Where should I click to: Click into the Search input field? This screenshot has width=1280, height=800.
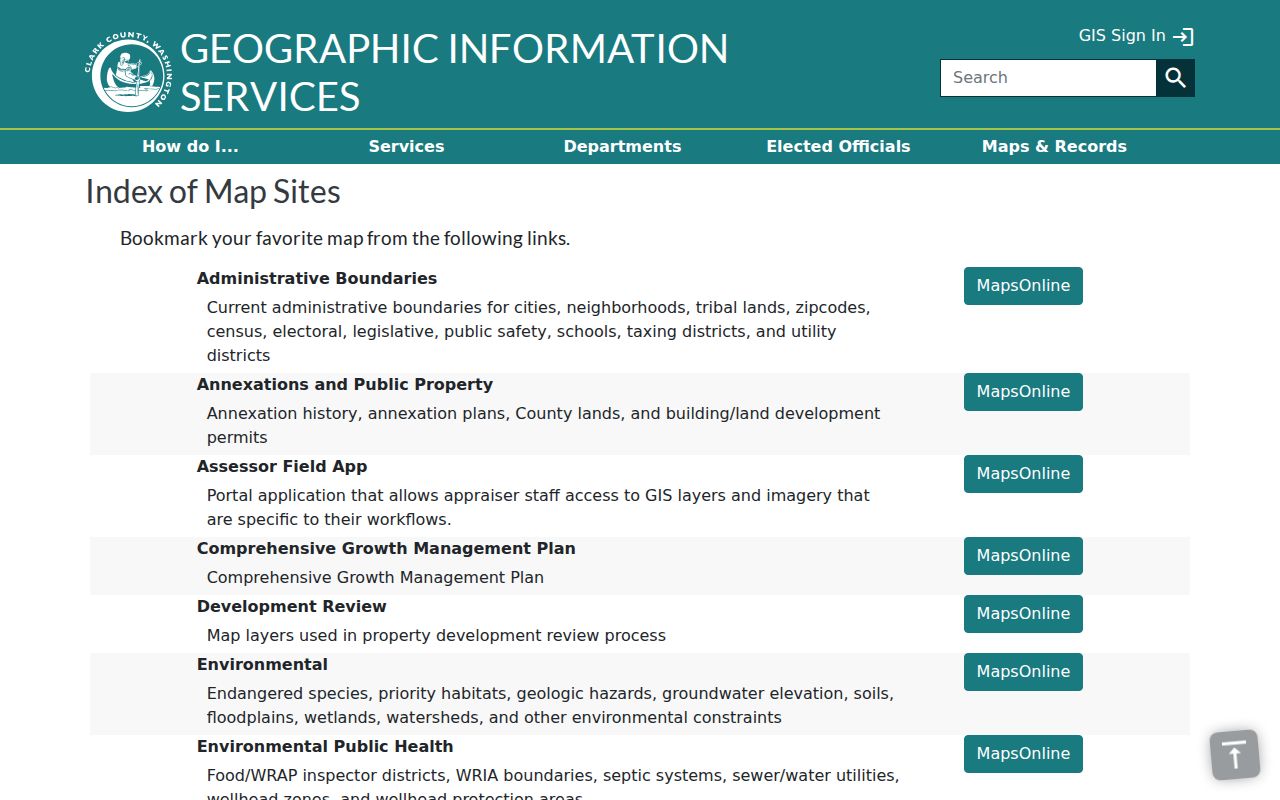coord(1048,78)
